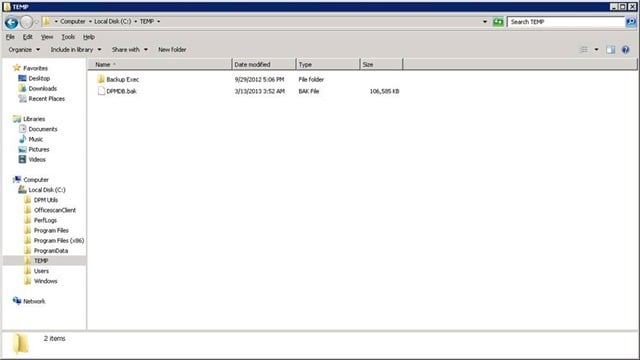640x360 pixels.
Task: Click the 106,585 KB size value
Action: pos(384,91)
